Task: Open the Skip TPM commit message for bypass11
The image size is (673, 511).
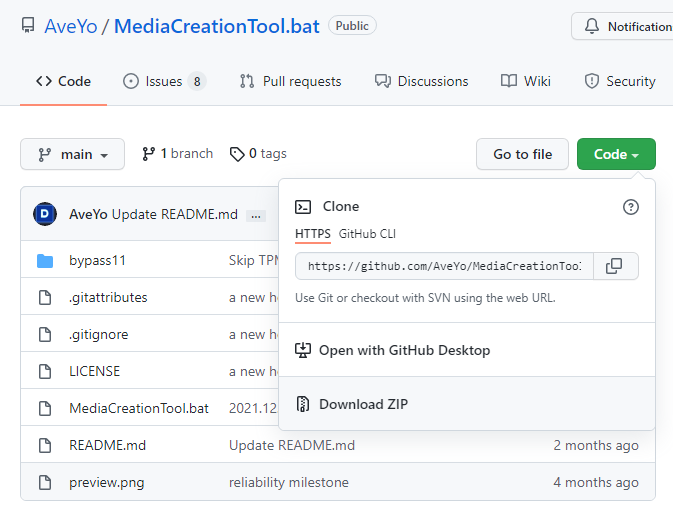Action: tap(254, 260)
